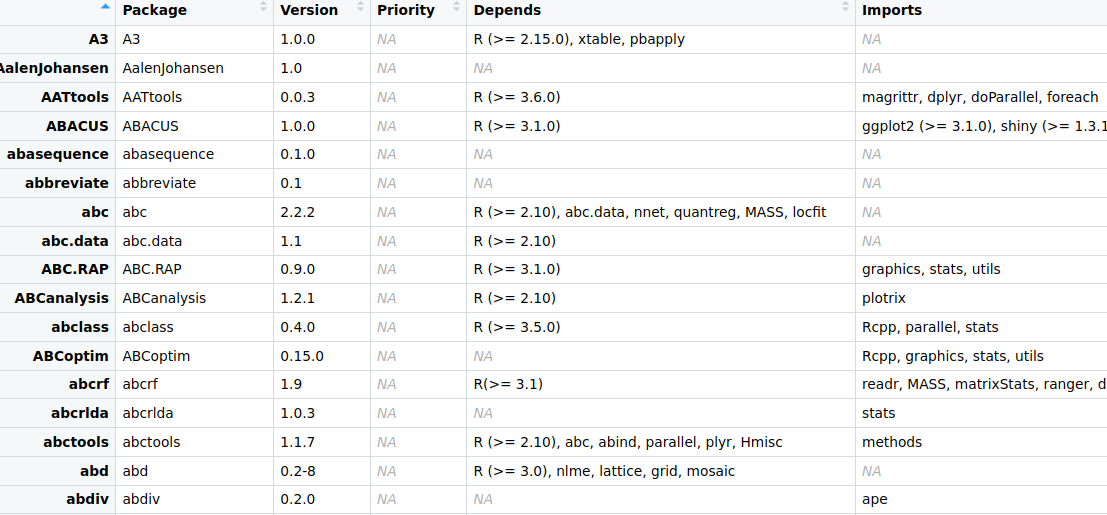Sort table by Version column
This screenshot has width=1107, height=515.
point(322,11)
